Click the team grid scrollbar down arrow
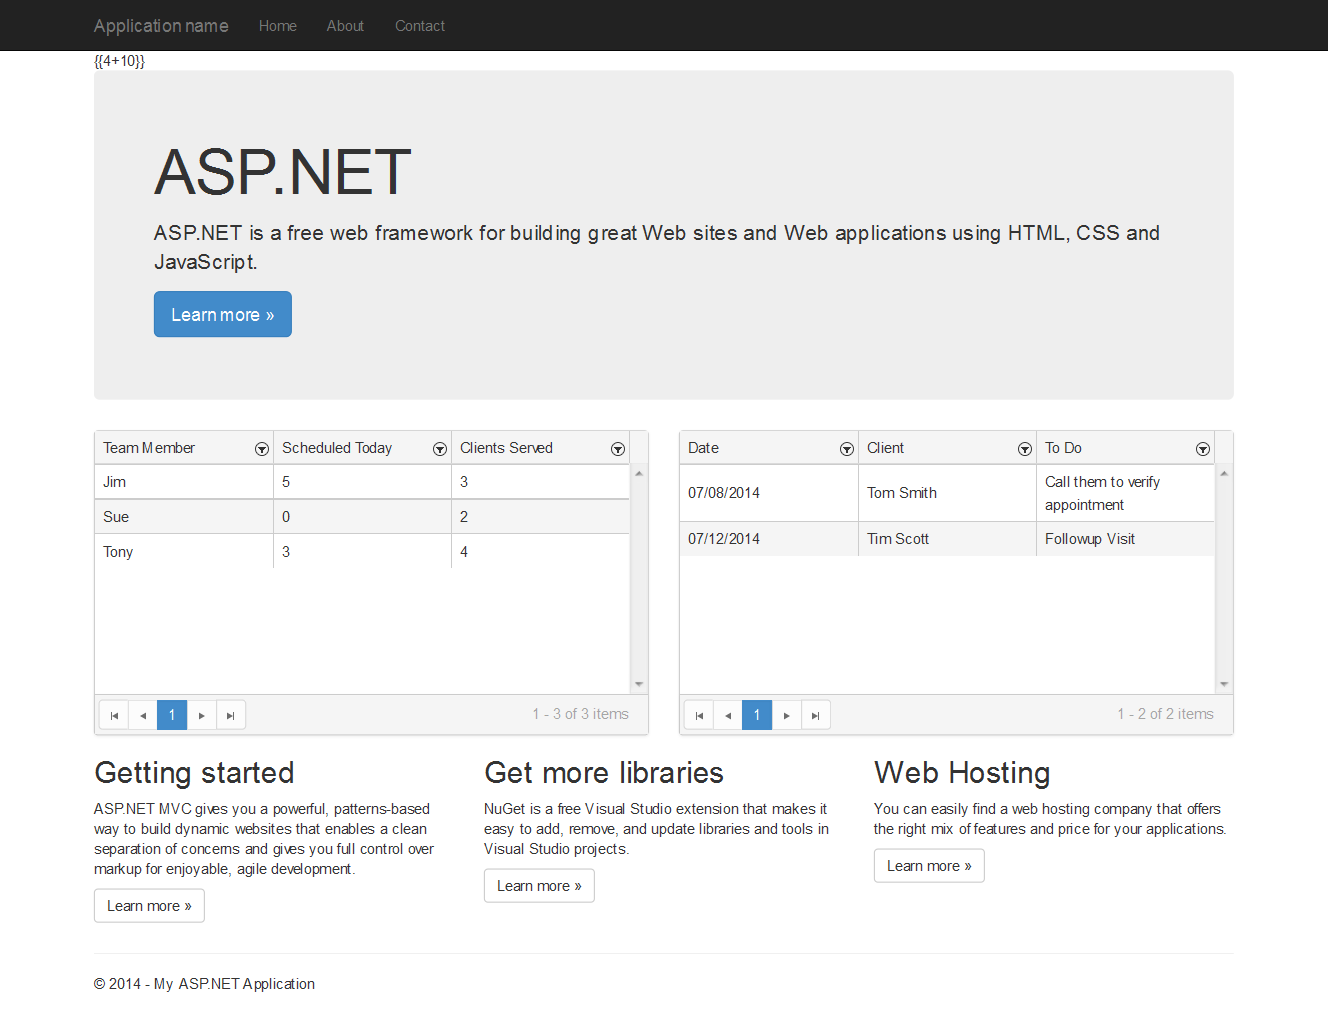 point(639,685)
